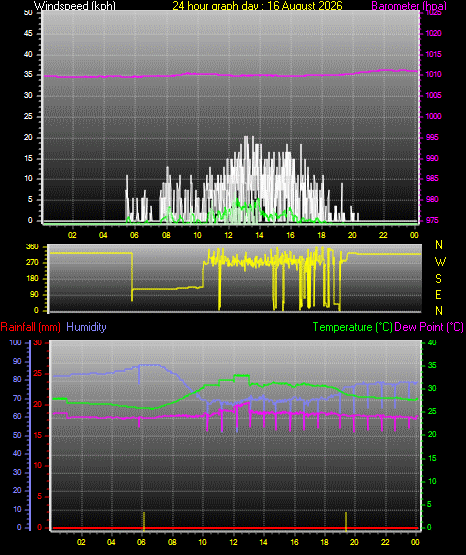Click the red "Rainfall (mm)" legend label

point(30,327)
